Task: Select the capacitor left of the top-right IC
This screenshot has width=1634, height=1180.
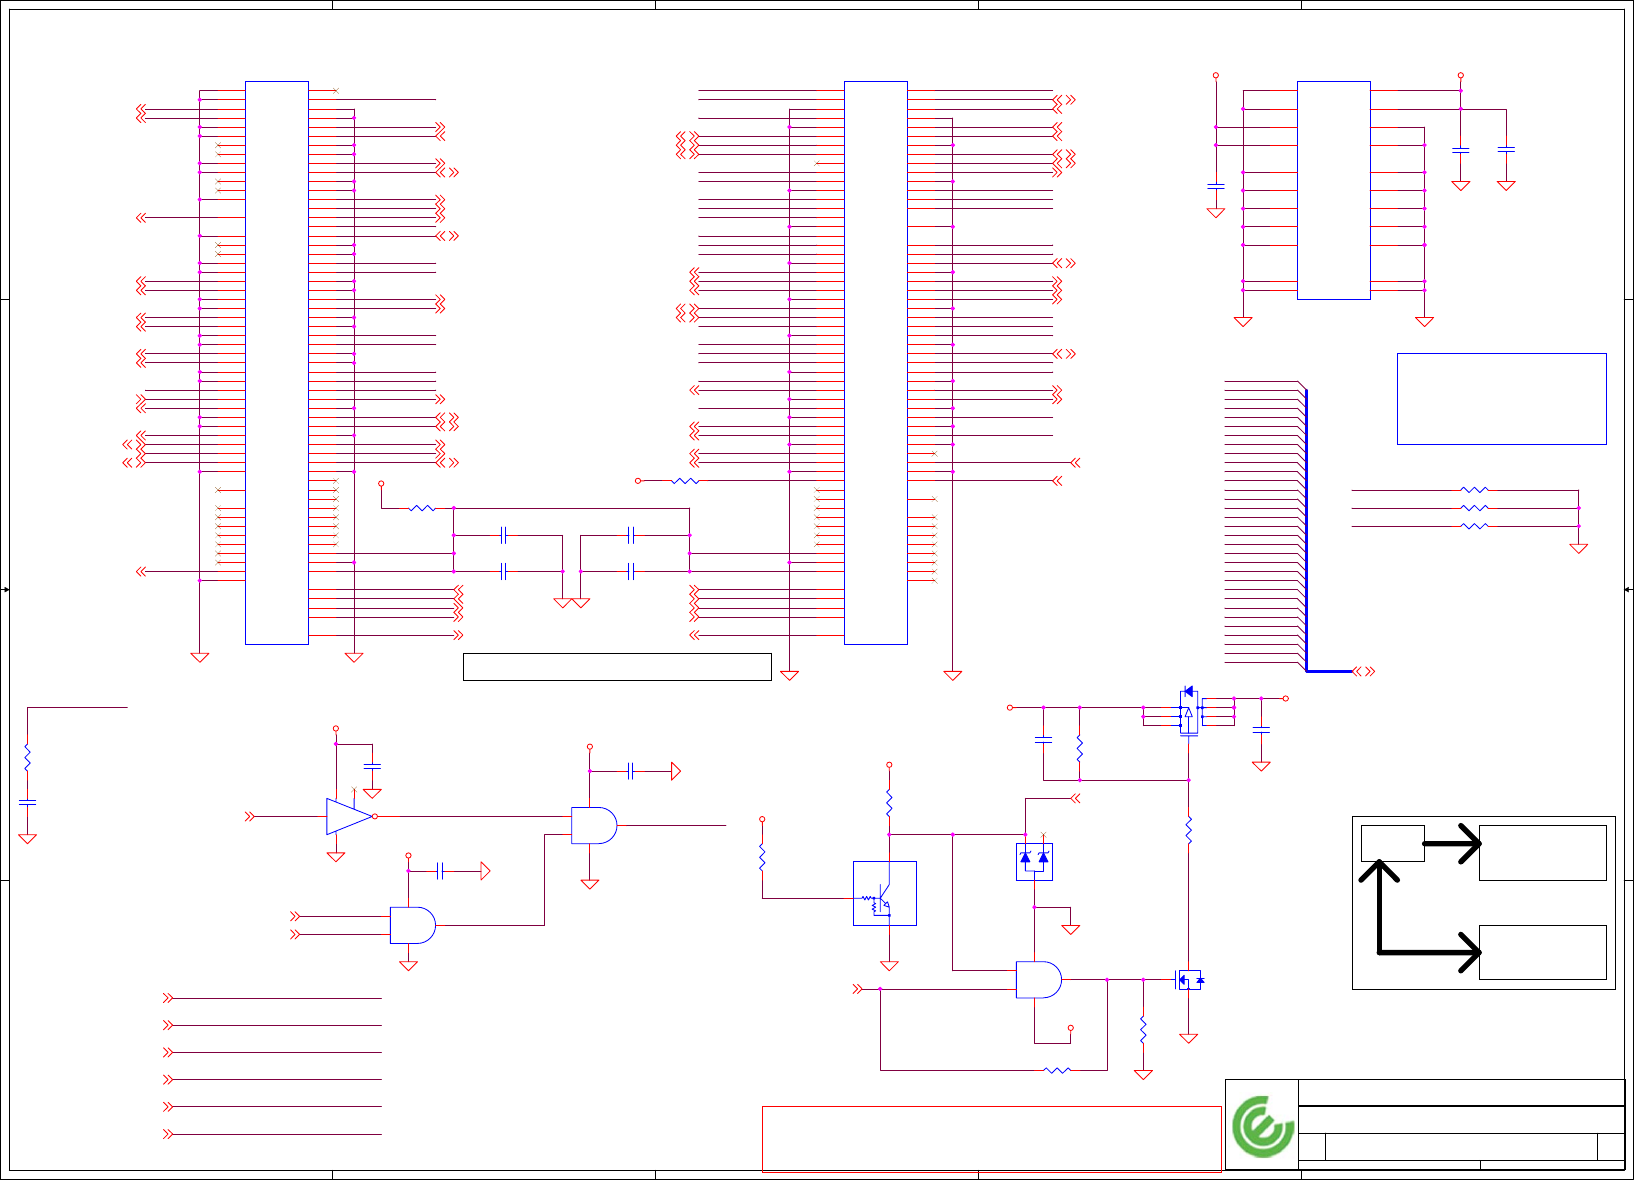Action: pyautogui.click(x=1216, y=186)
